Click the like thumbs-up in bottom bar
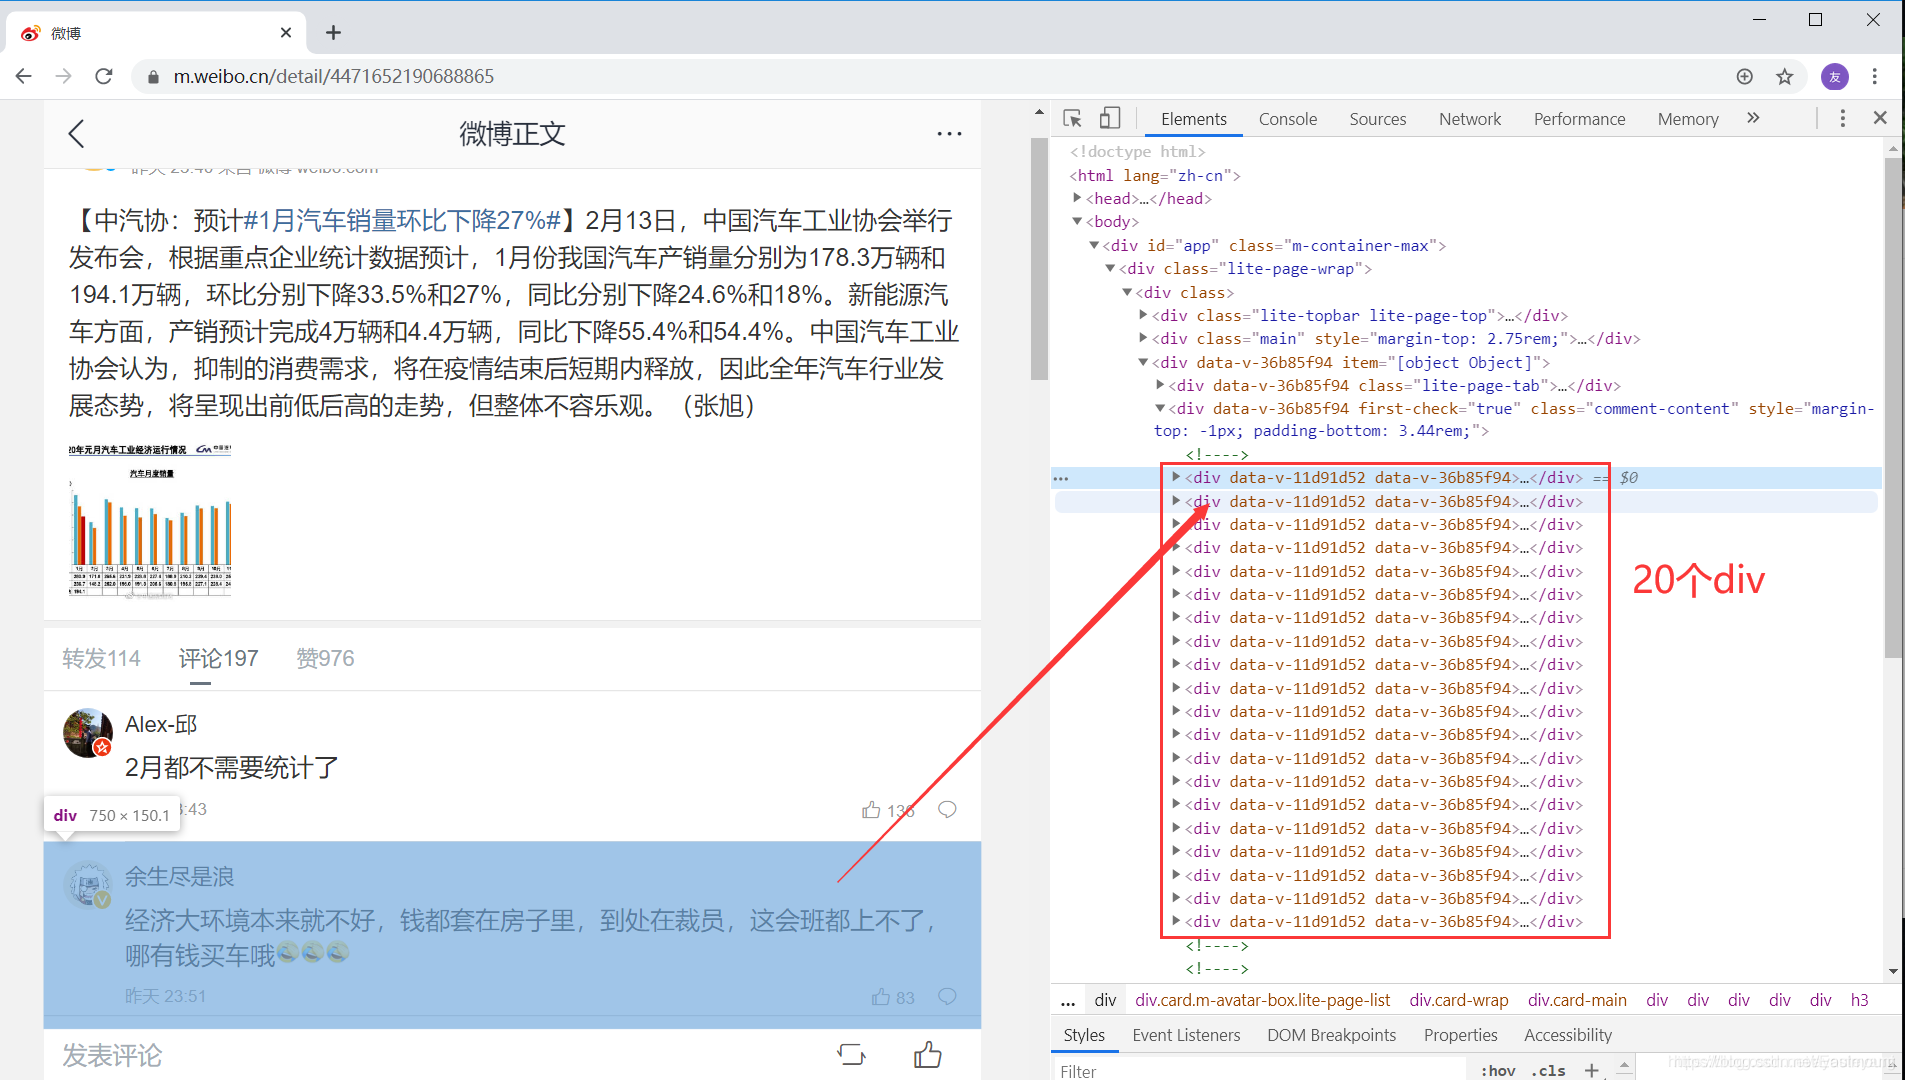Screen dimensions: 1905x1080 928,1054
